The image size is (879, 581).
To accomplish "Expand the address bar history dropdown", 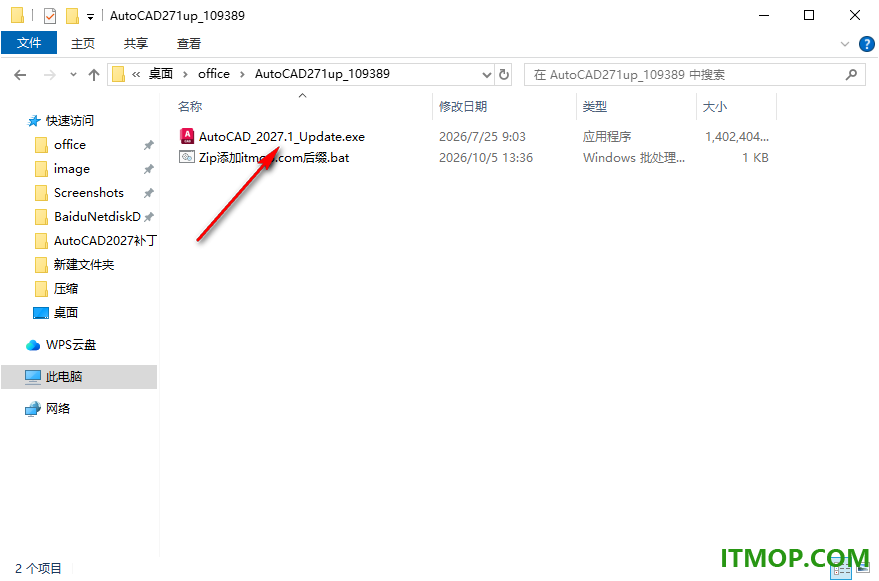I will pyautogui.click(x=487, y=75).
